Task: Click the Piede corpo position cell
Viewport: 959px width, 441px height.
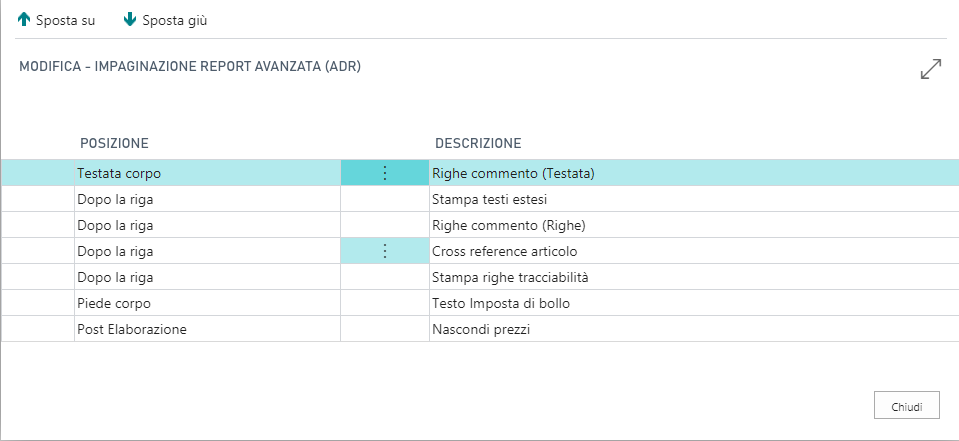Action: [113, 303]
